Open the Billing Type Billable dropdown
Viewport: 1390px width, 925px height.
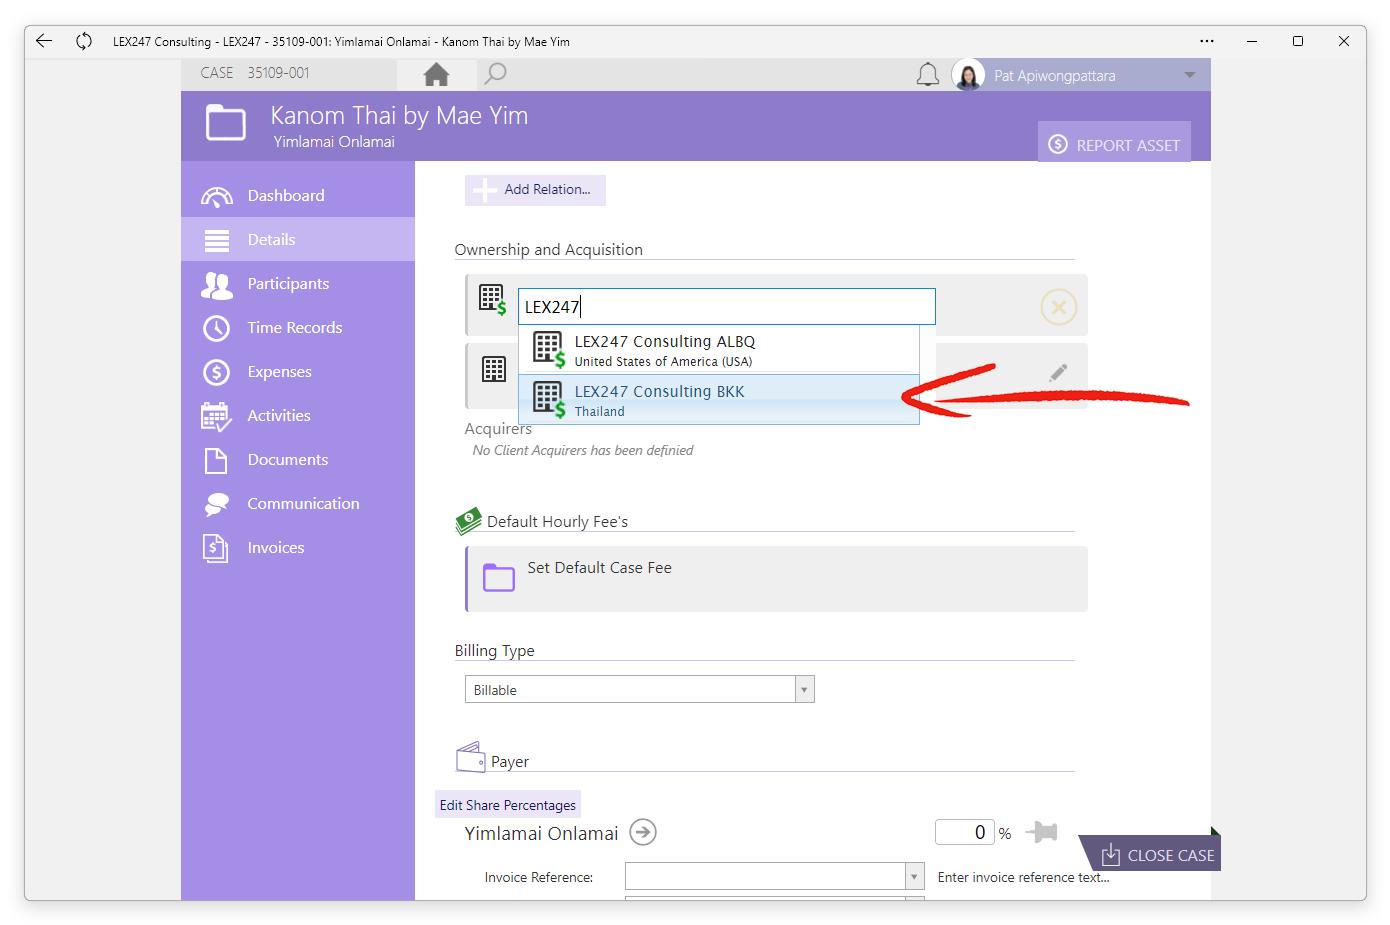click(x=640, y=689)
